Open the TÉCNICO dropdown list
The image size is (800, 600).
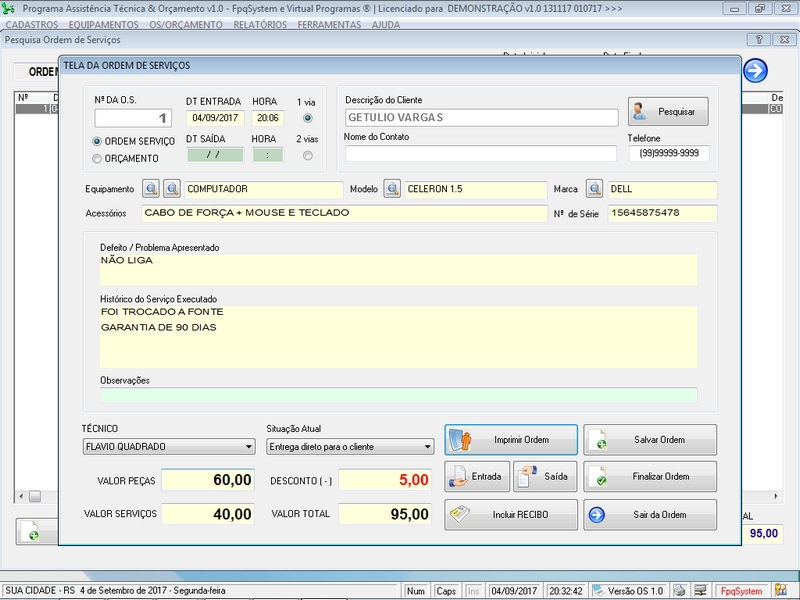tap(248, 446)
